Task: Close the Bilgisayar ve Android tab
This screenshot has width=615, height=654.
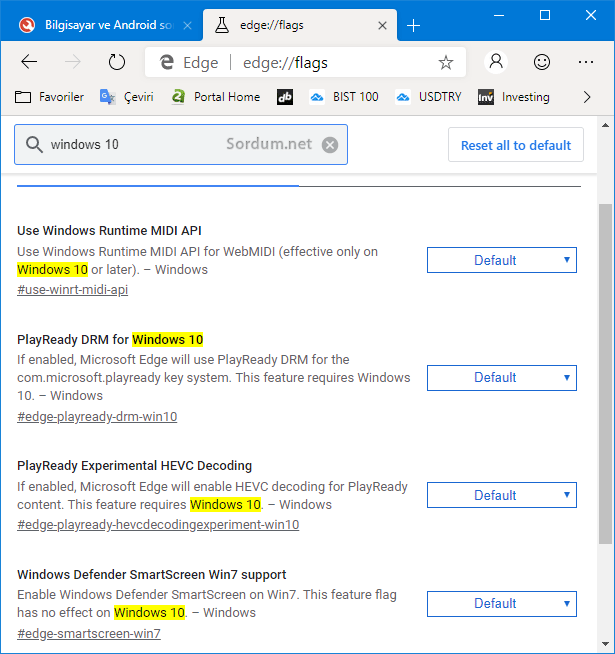Action: tap(187, 25)
